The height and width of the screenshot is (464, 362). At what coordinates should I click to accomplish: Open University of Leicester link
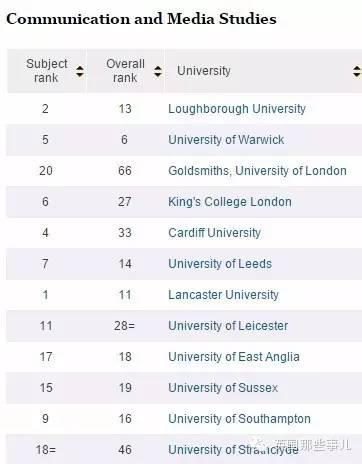click(x=228, y=326)
